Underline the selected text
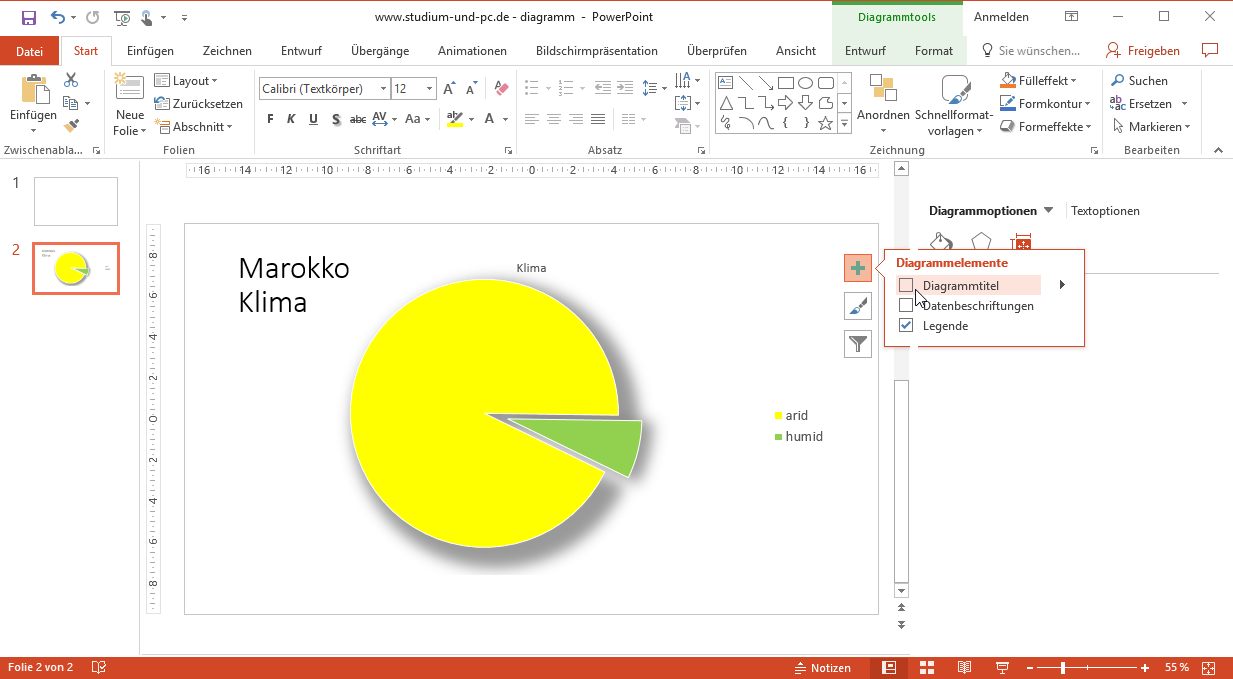The width and height of the screenshot is (1233, 679). (313, 119)
